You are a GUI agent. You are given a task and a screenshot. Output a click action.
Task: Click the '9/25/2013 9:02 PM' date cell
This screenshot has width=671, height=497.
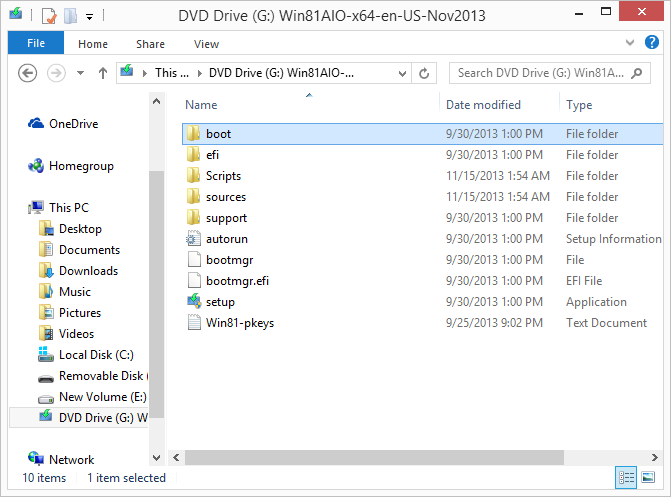[494, 323]
